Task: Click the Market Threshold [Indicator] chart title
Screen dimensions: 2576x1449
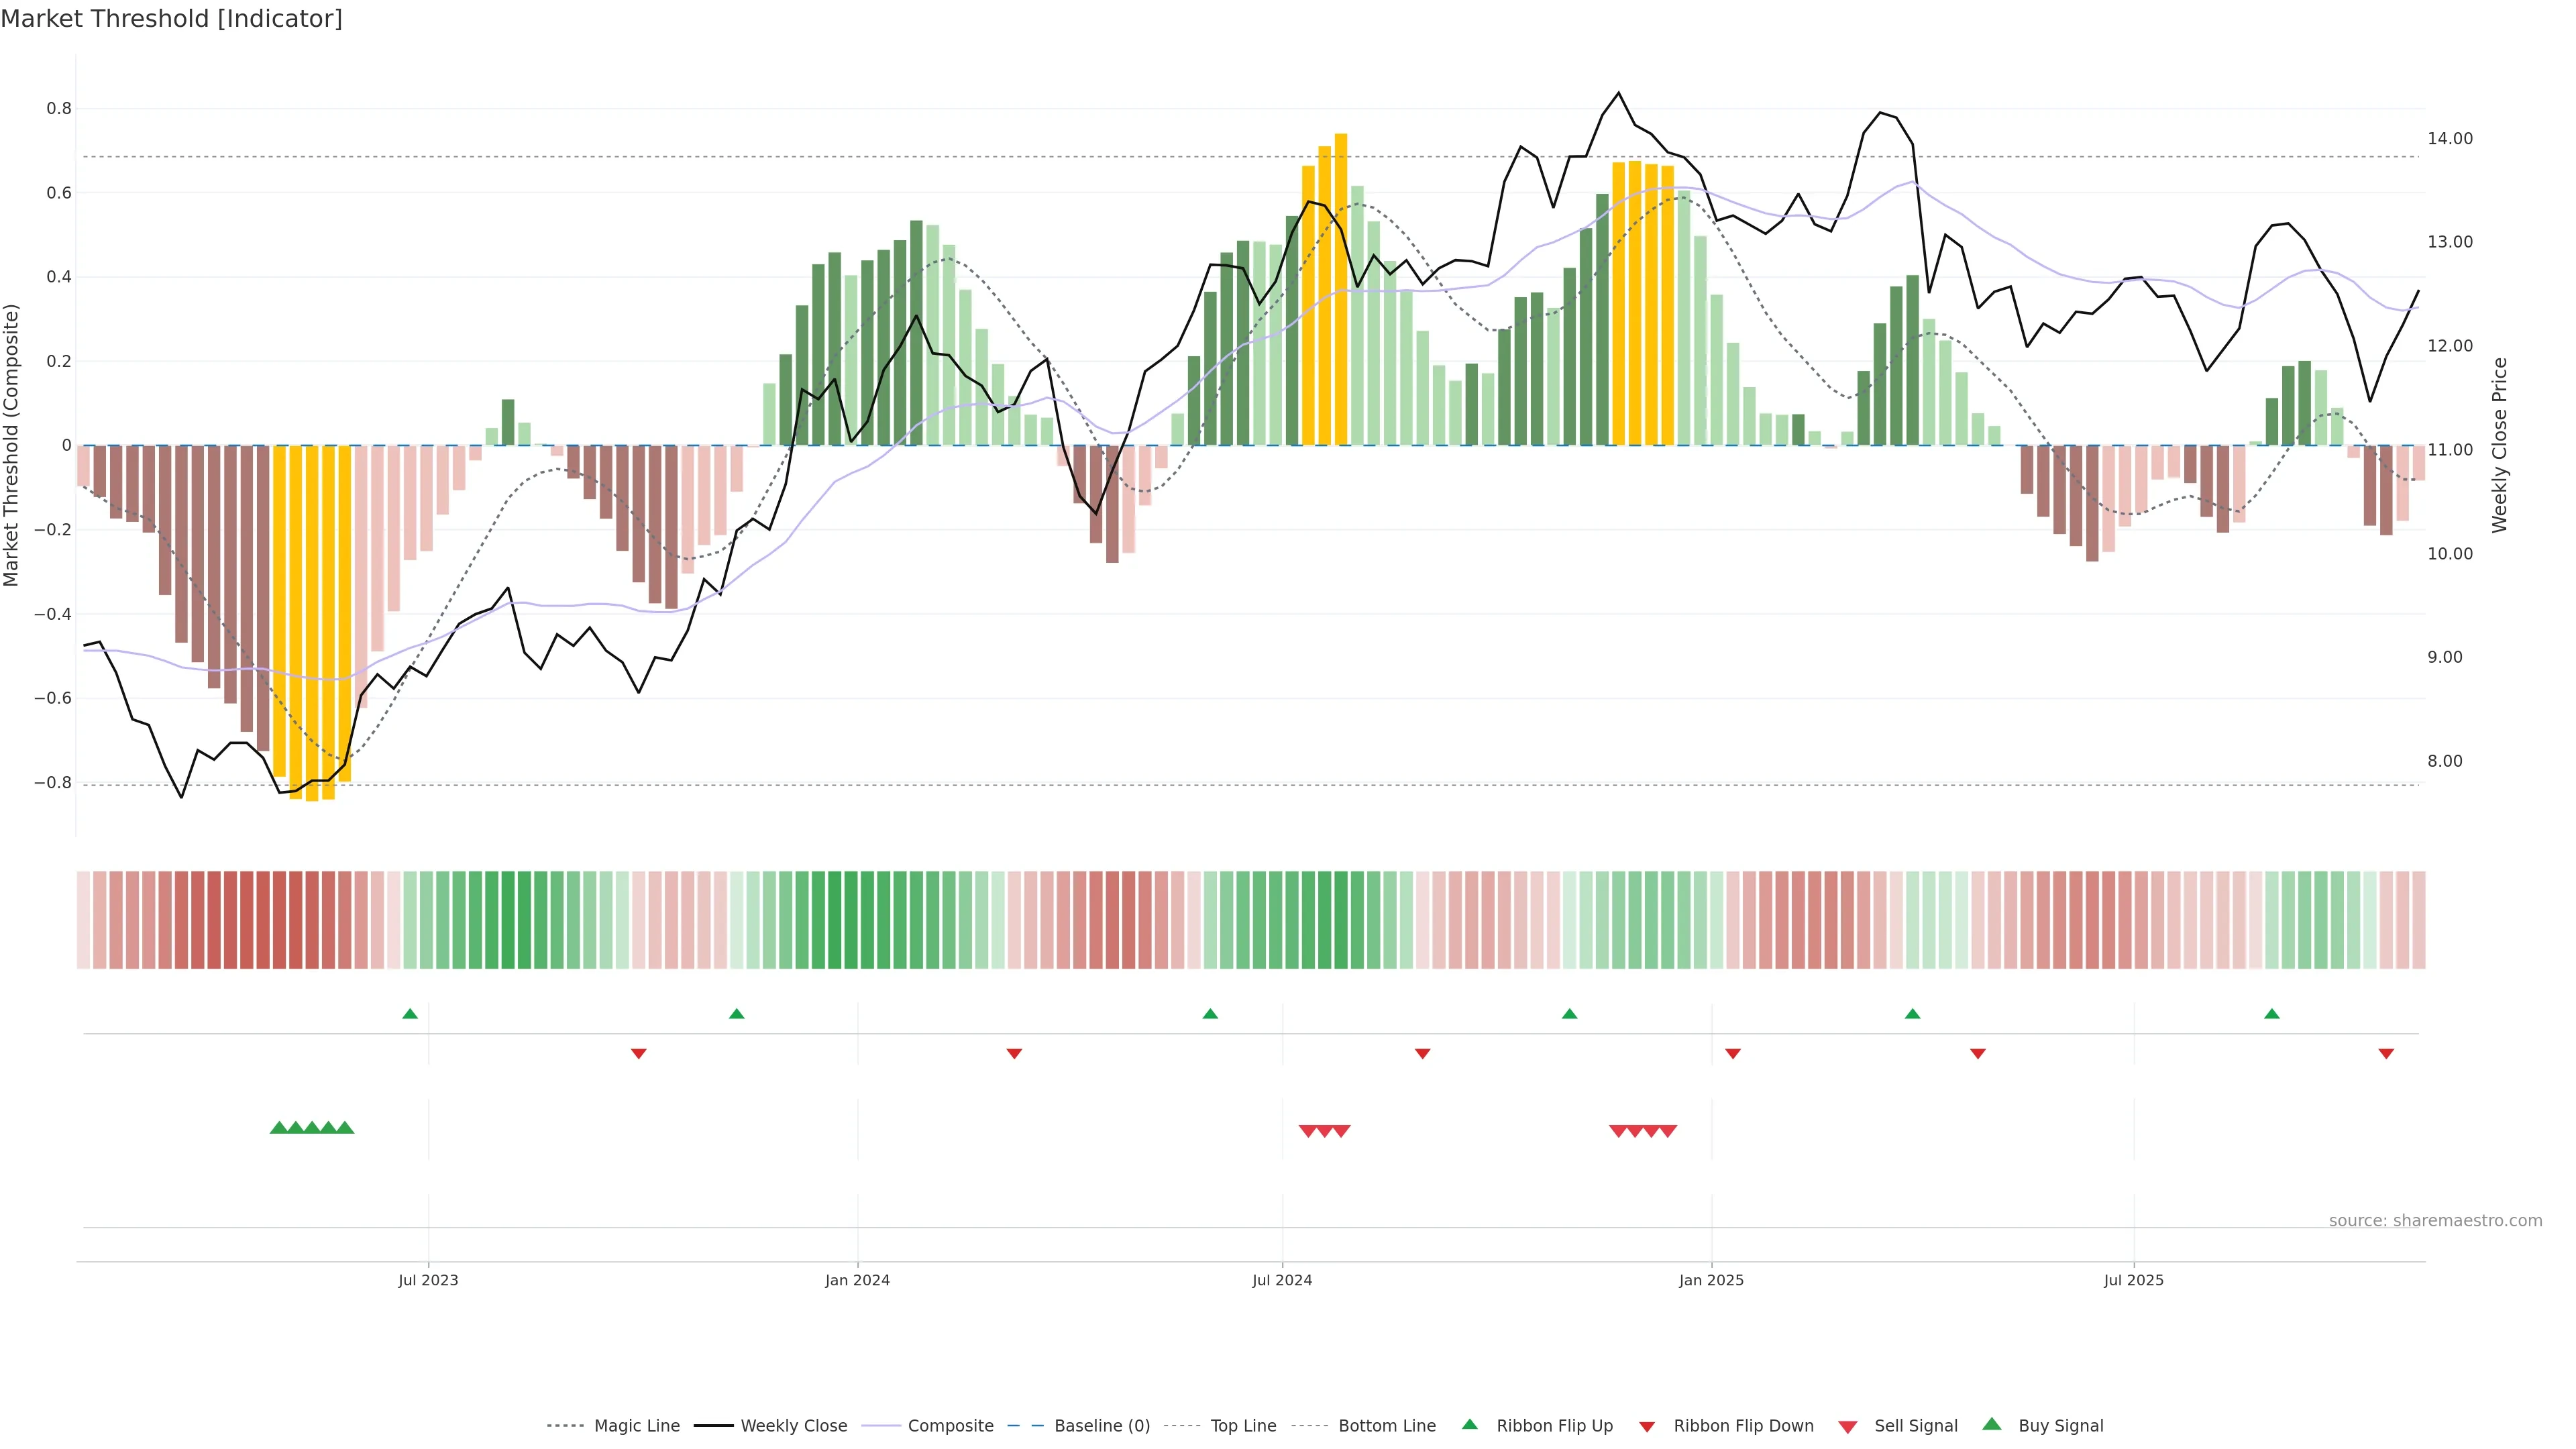Action: [x=171, y=19]
